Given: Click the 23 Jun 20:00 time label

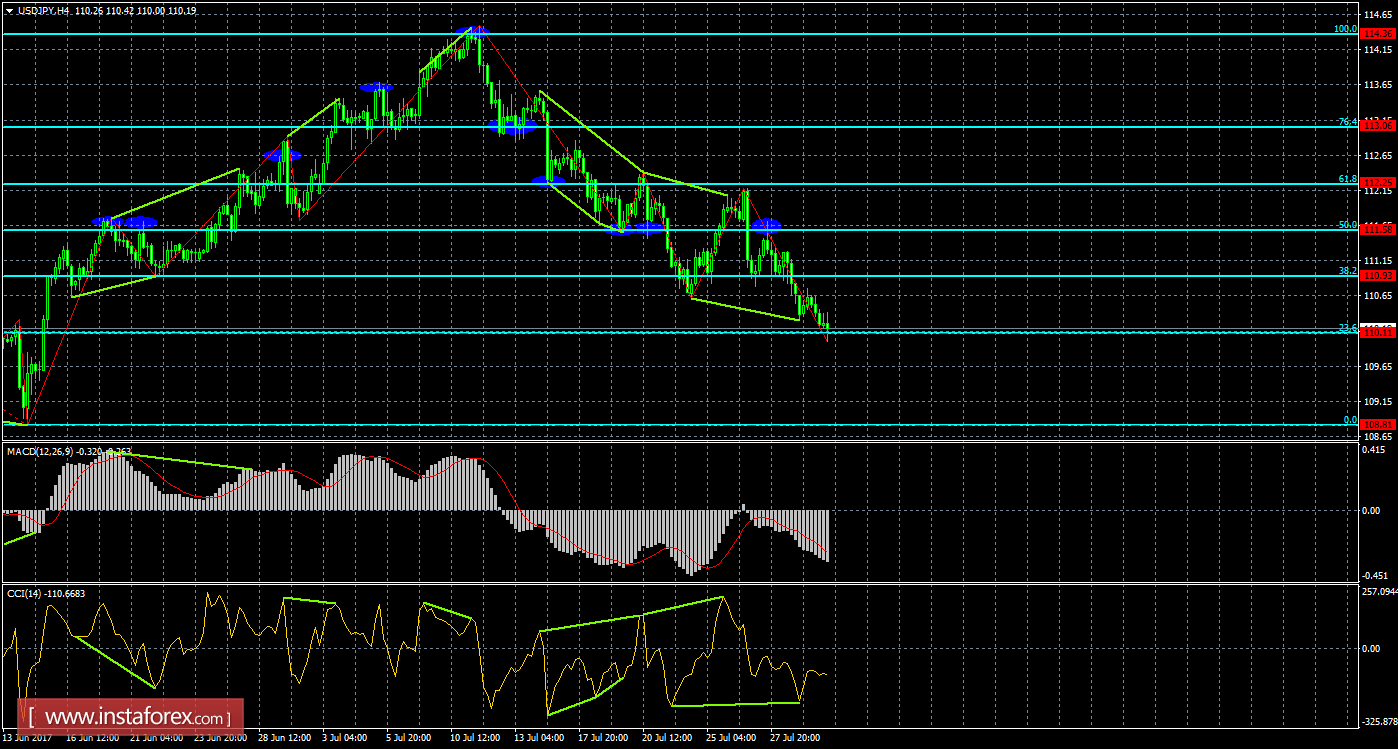Looking at the screenshot, I should [x=221, y=738].
